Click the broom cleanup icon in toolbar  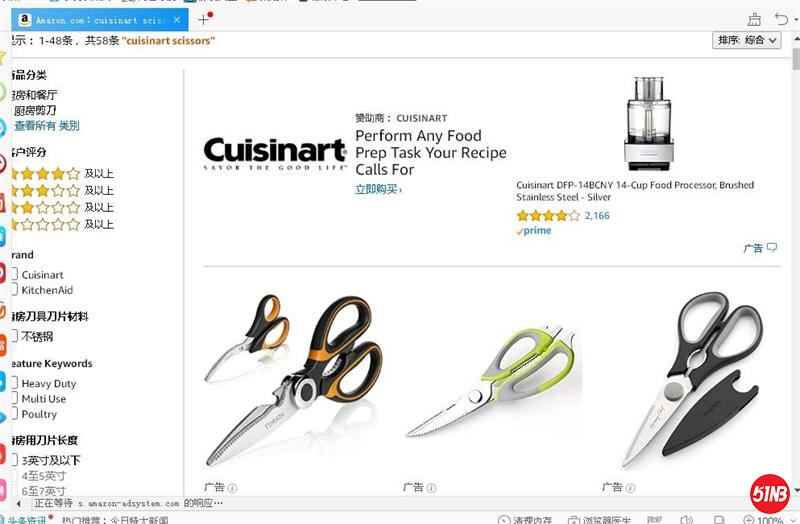pyautogui.click(x=754, y=20)
